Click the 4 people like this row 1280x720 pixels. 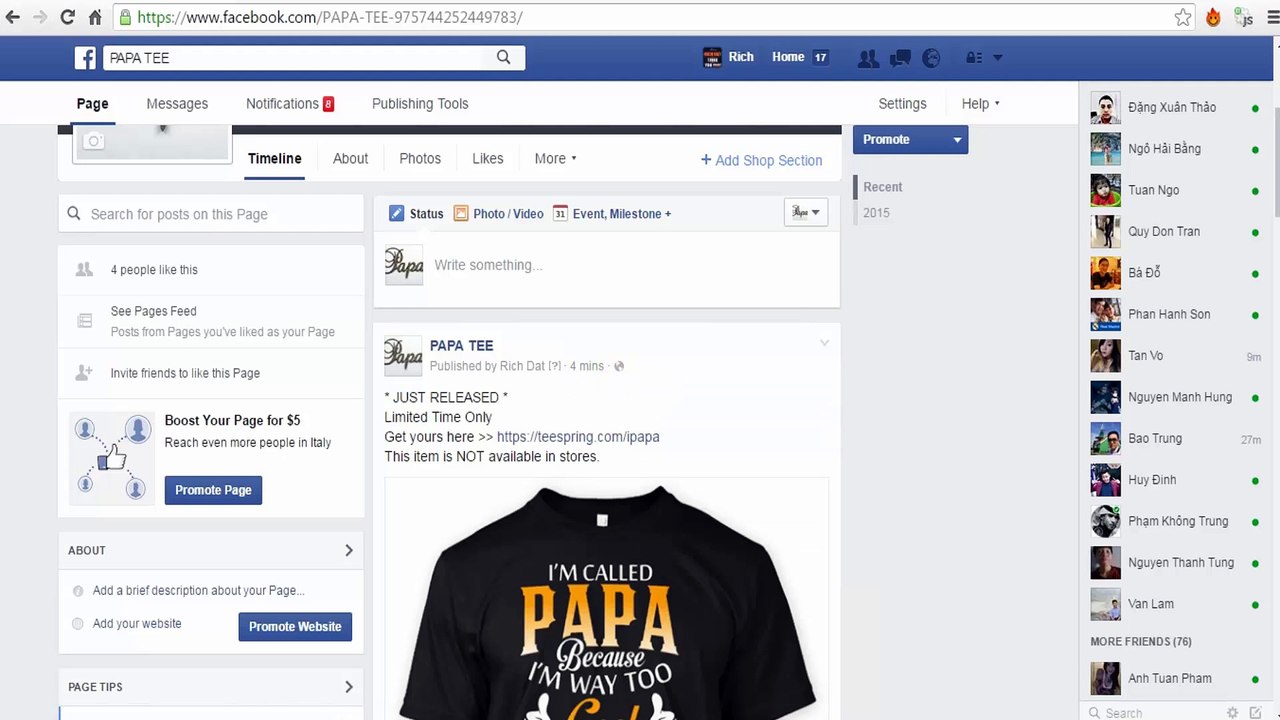pos(211,270)
